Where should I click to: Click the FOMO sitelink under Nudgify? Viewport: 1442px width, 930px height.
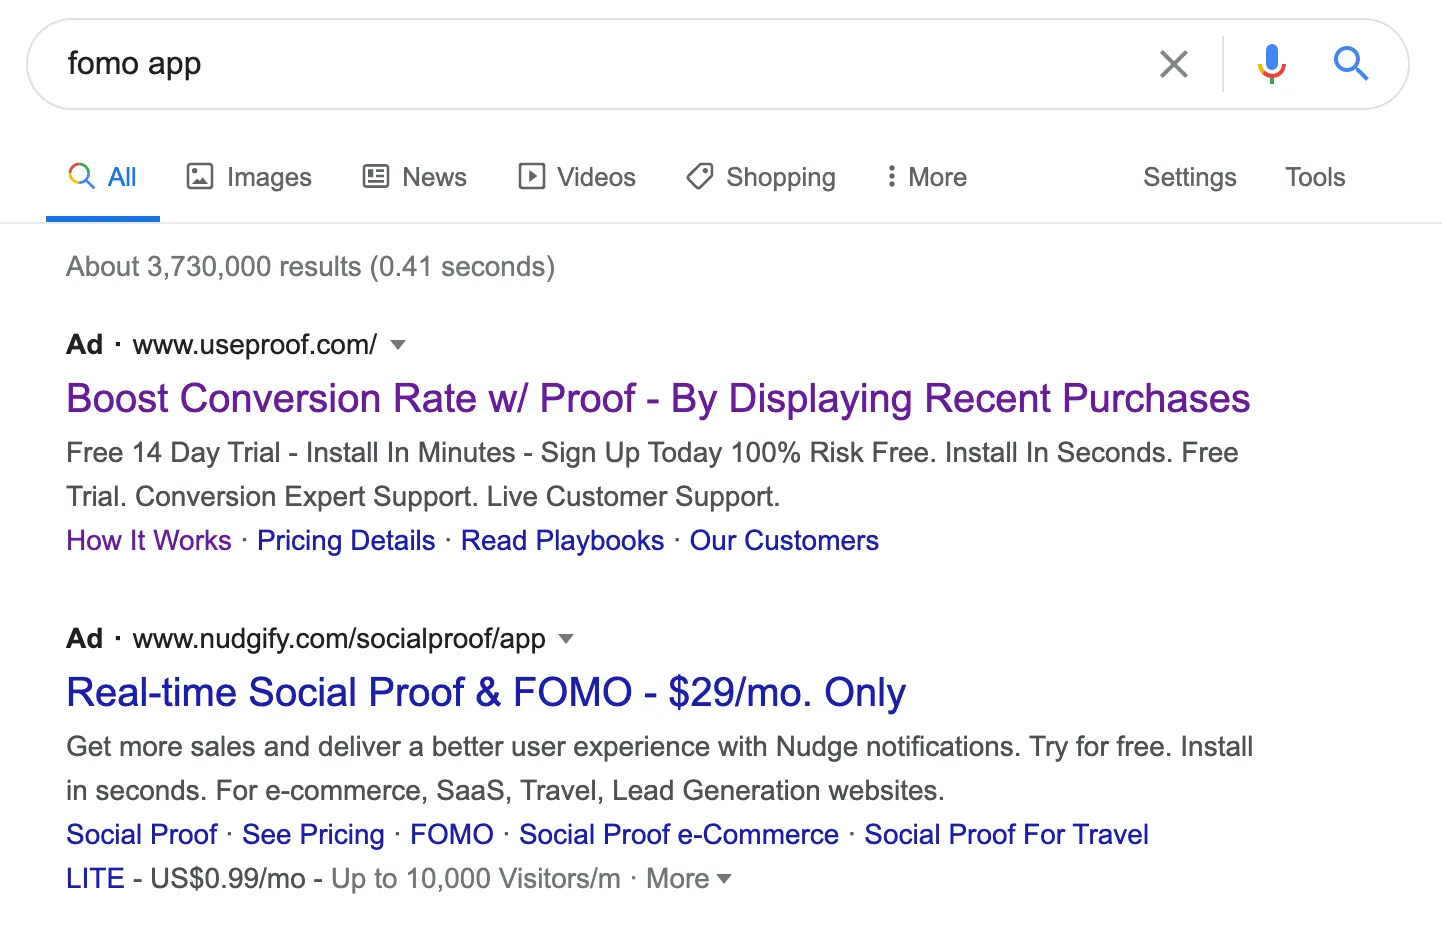(452, 834)
